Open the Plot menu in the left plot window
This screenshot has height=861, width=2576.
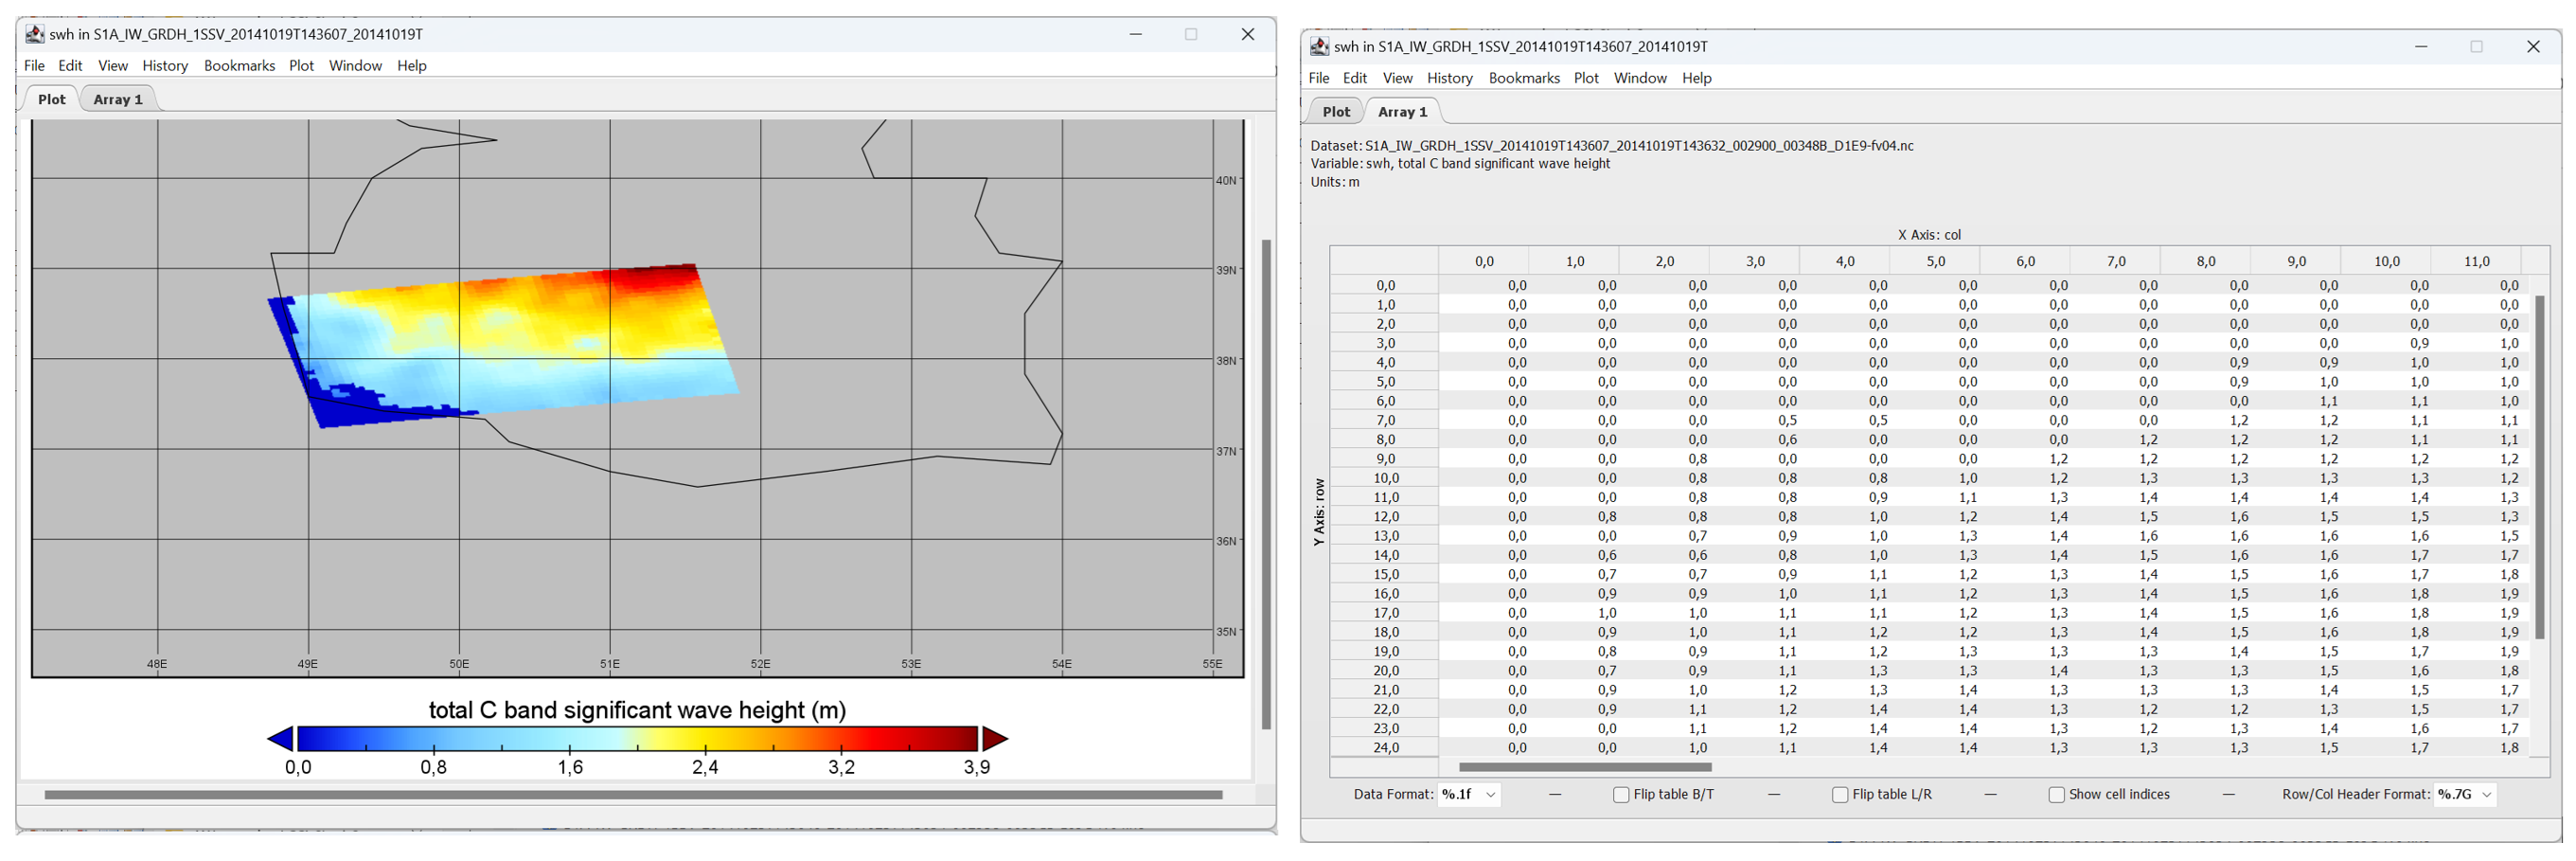(x=301, y=66)
